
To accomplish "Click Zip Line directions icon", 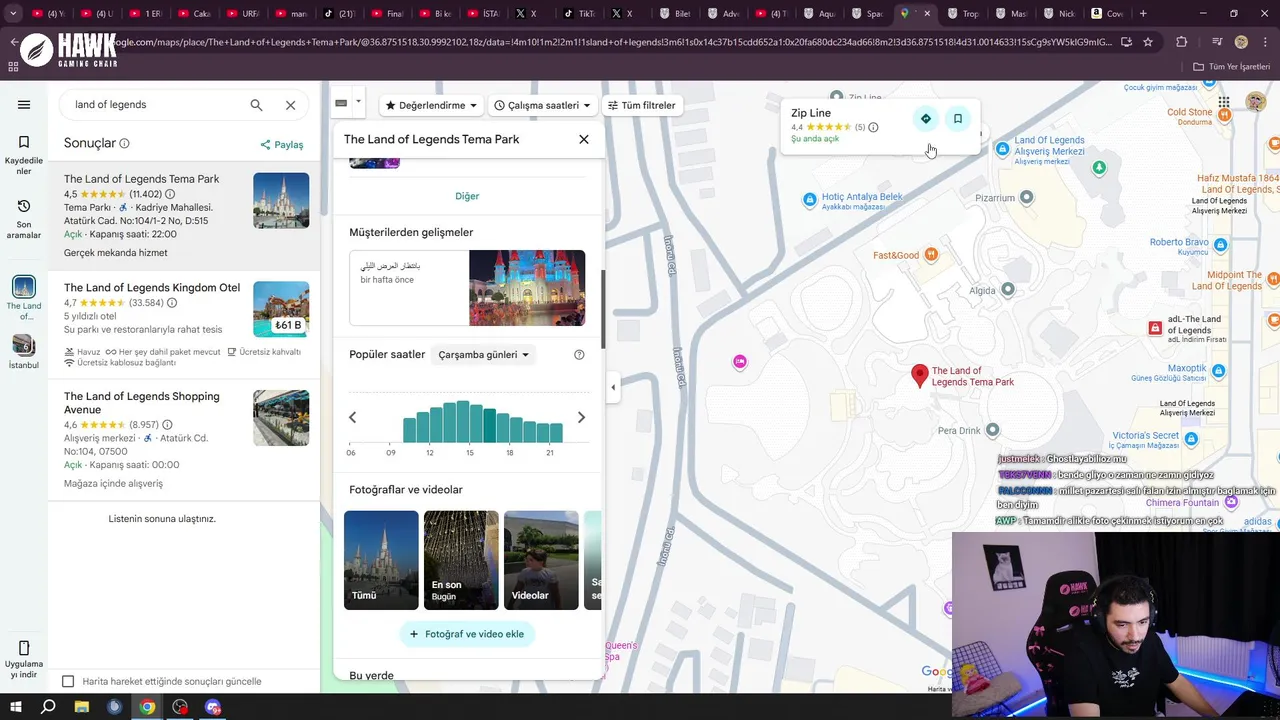I will [926, 119].
